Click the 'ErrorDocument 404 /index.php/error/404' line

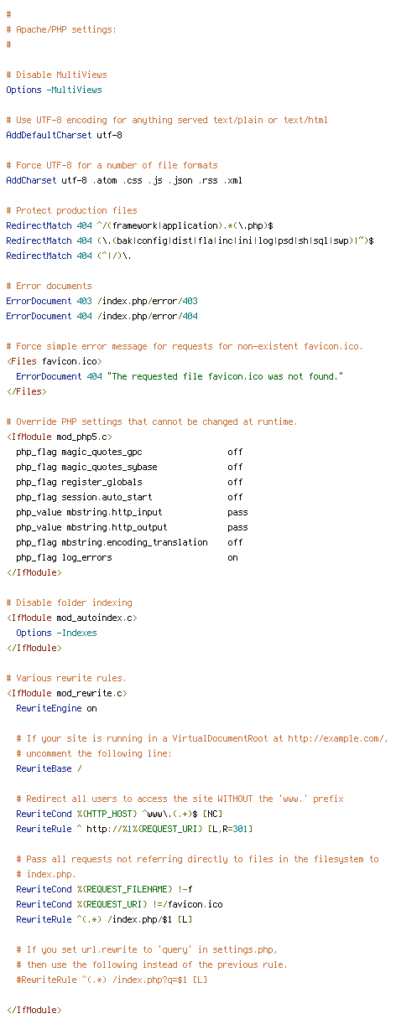click(x=102, y=316)
